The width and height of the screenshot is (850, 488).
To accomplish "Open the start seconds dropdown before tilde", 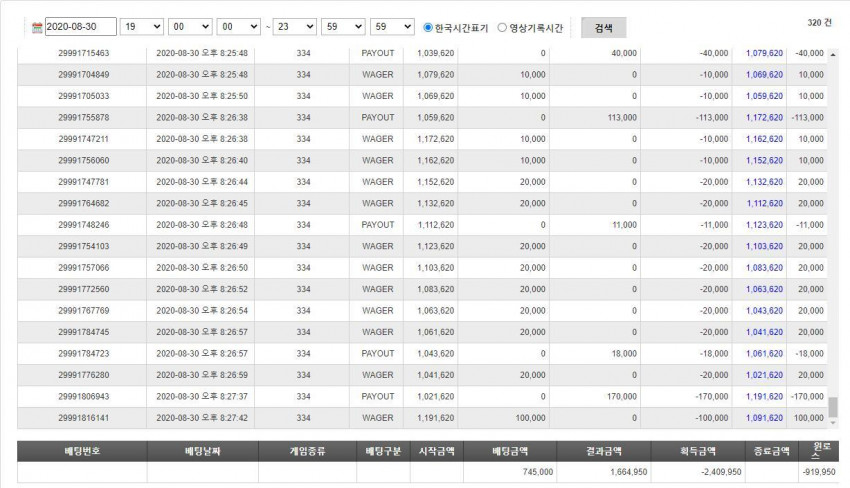I will [239, 27].
